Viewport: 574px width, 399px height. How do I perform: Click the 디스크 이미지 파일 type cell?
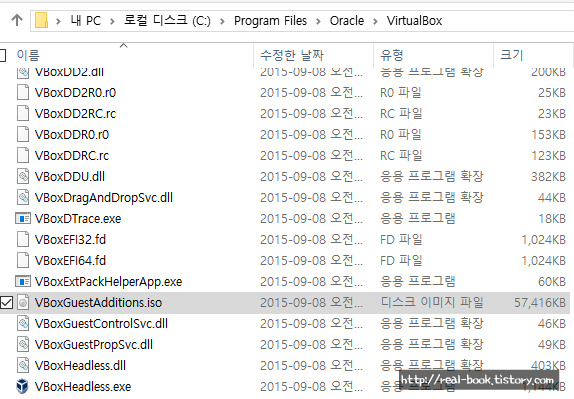tap(432, 302)
